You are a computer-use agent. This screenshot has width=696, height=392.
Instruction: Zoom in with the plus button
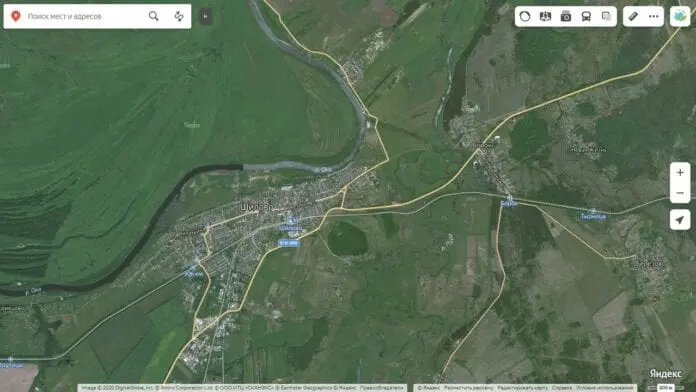[680, 173]
